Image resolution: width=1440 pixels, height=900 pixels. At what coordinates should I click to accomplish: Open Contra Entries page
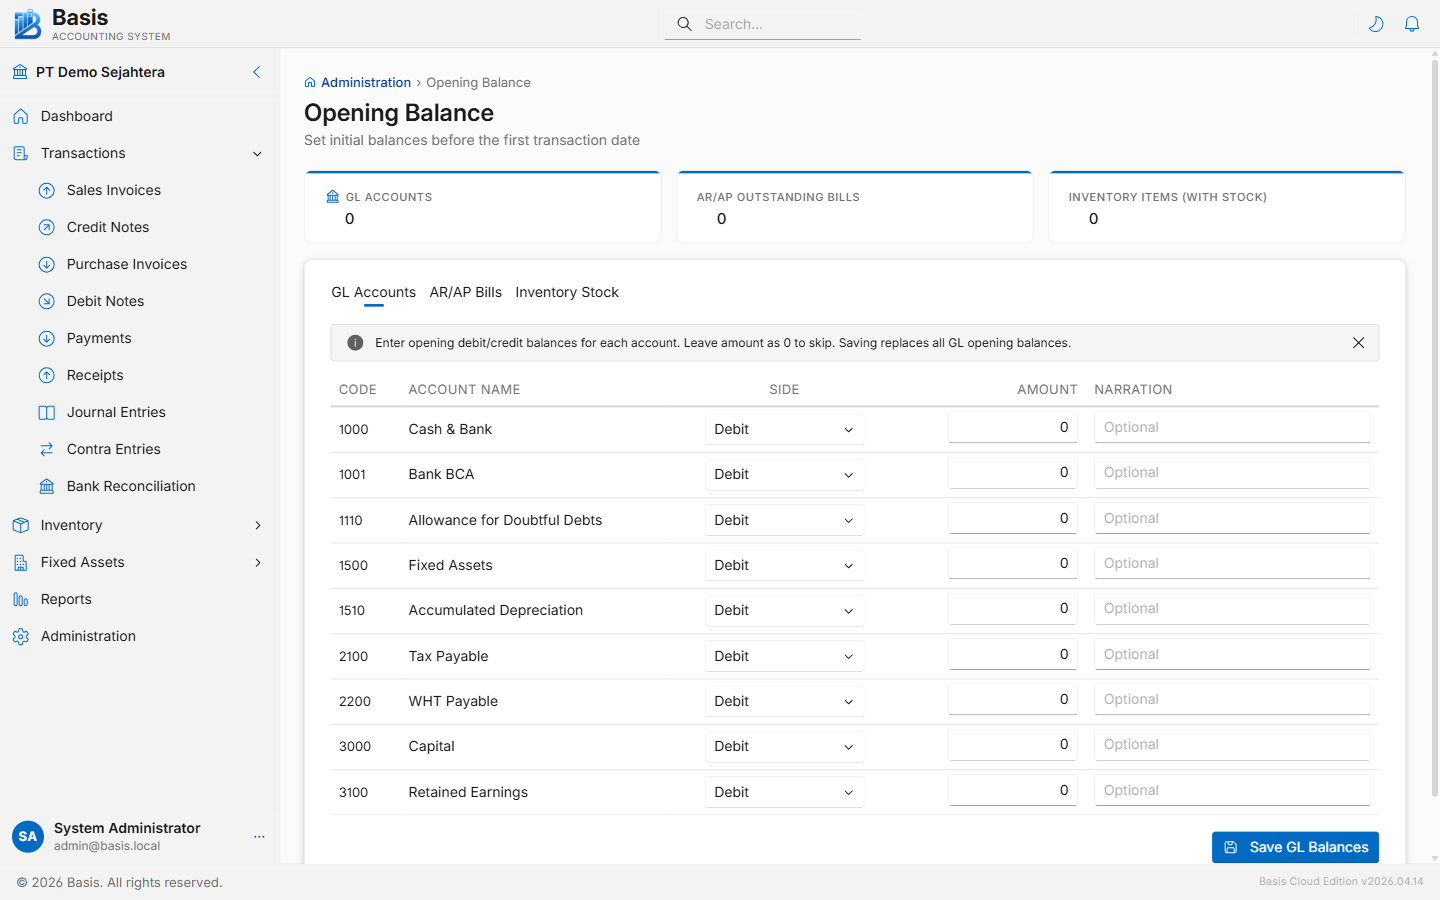[x=113, y=449]
